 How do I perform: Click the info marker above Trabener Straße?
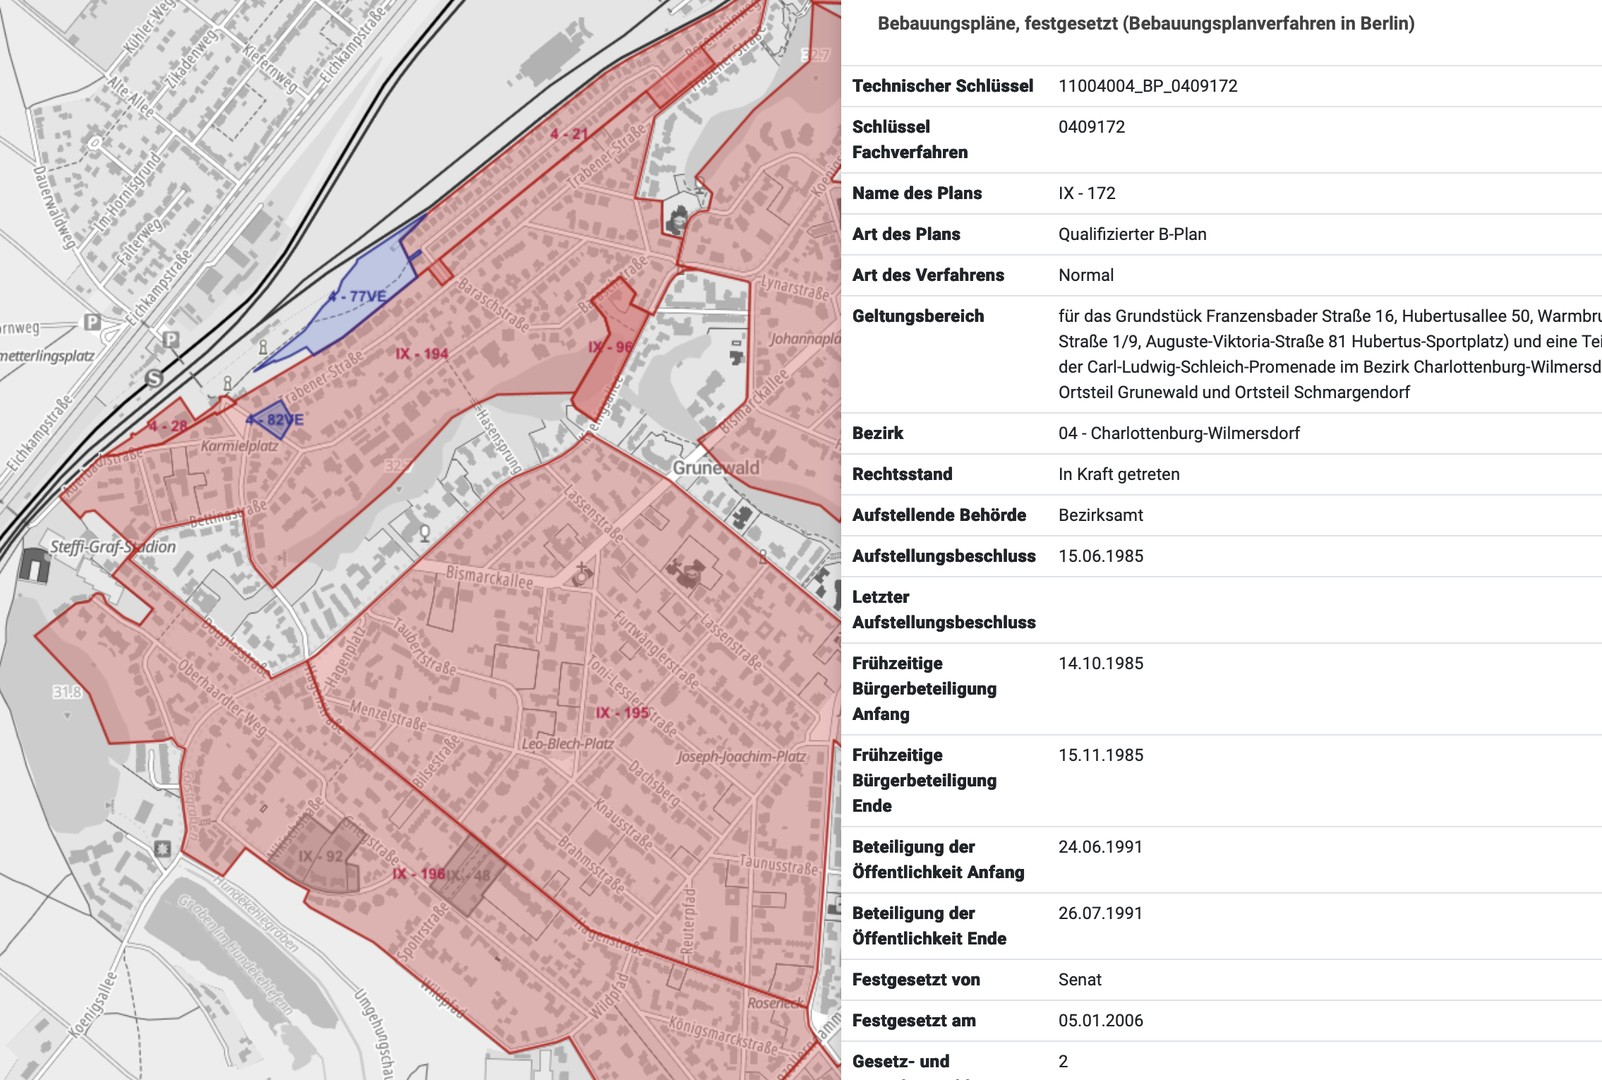click(263, 347)
